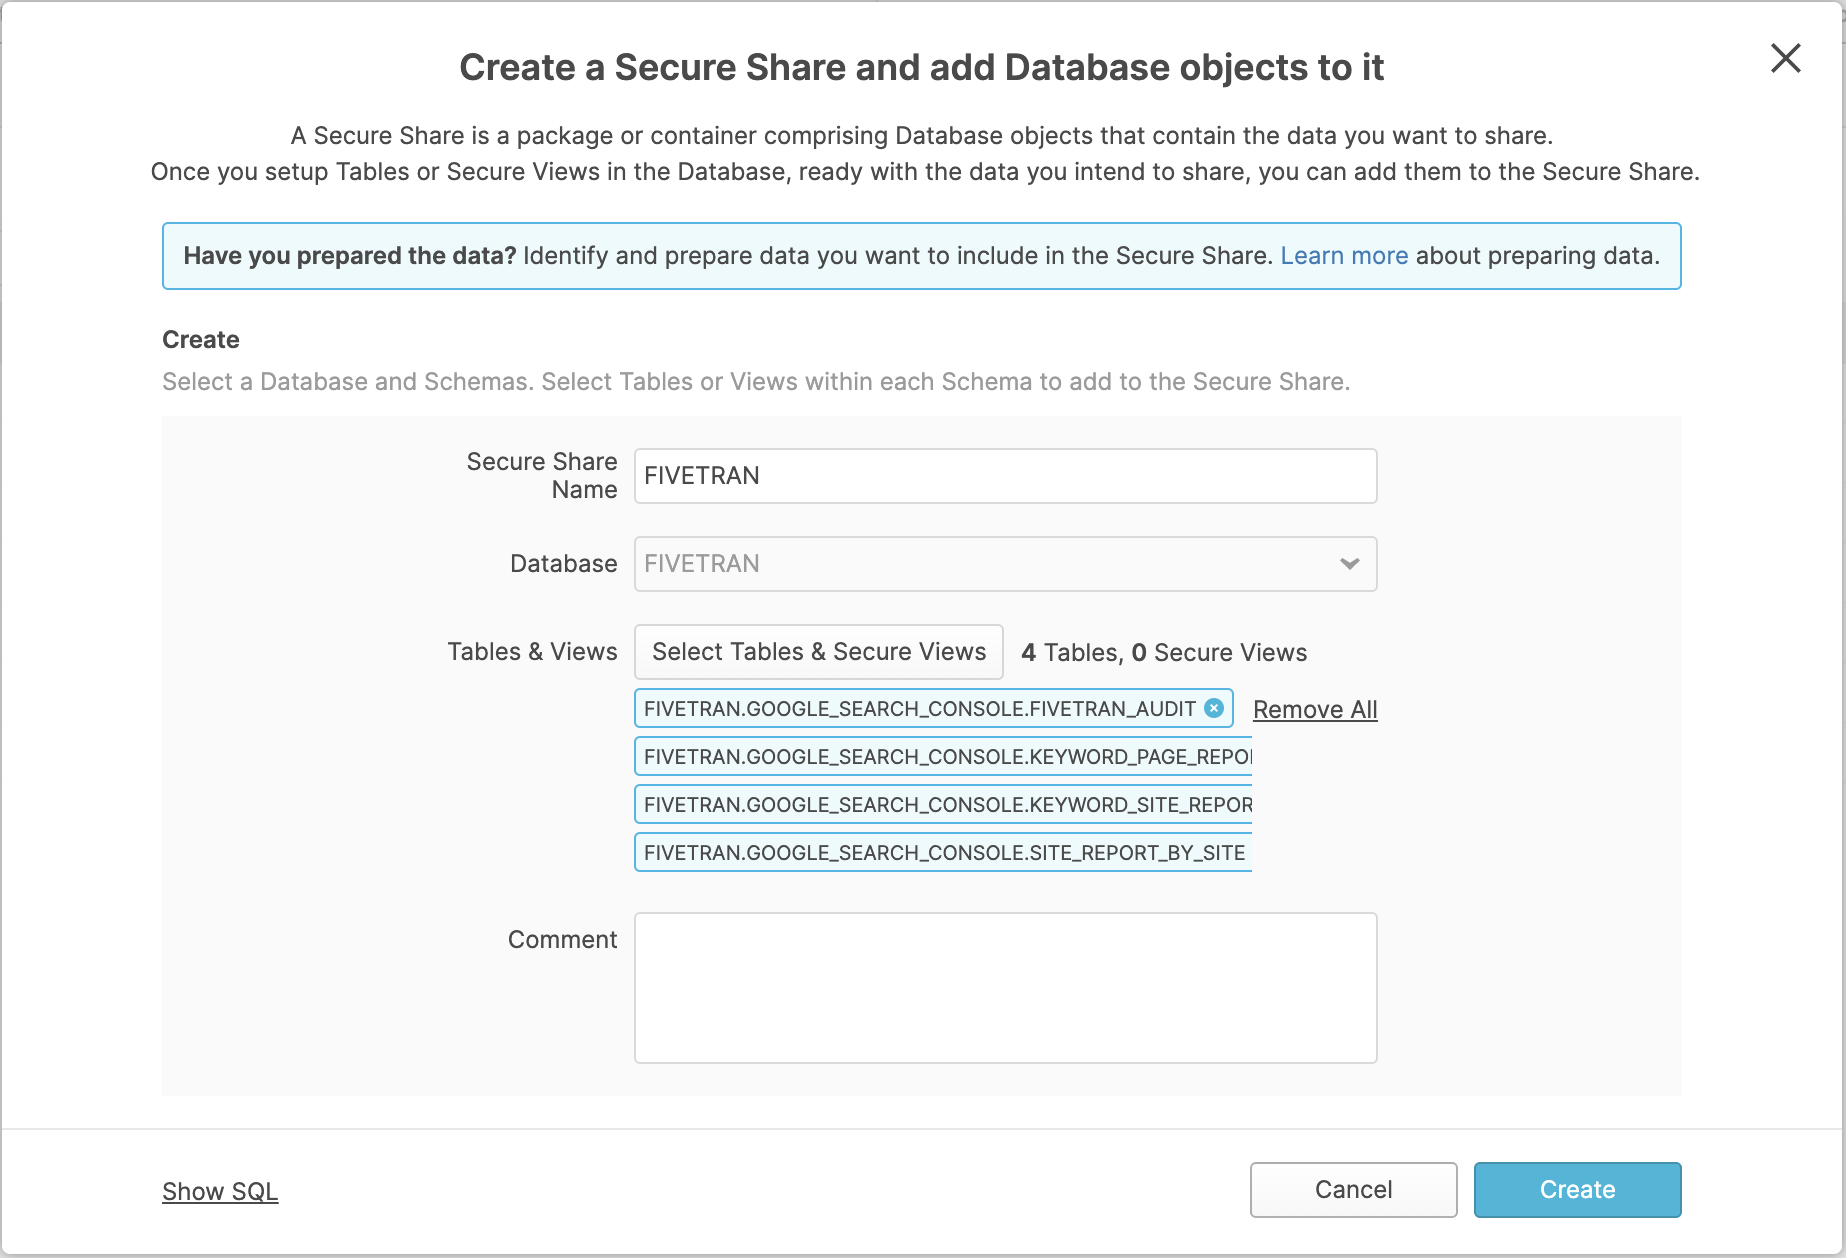This screenshot has width=1846, height=1258.
Task: Follow the Learn more link
Action: (1344, 256)
